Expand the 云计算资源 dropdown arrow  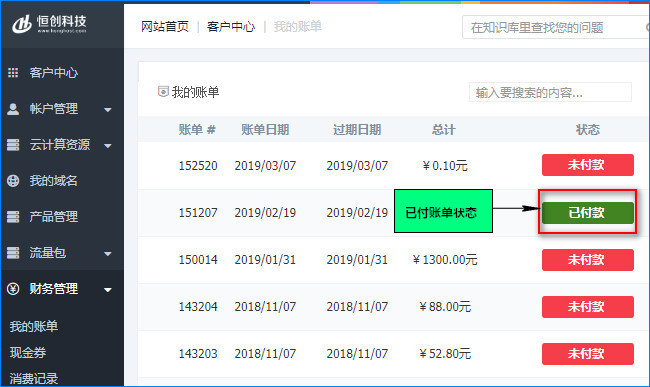pyautogui.click(x=108, y=146)
